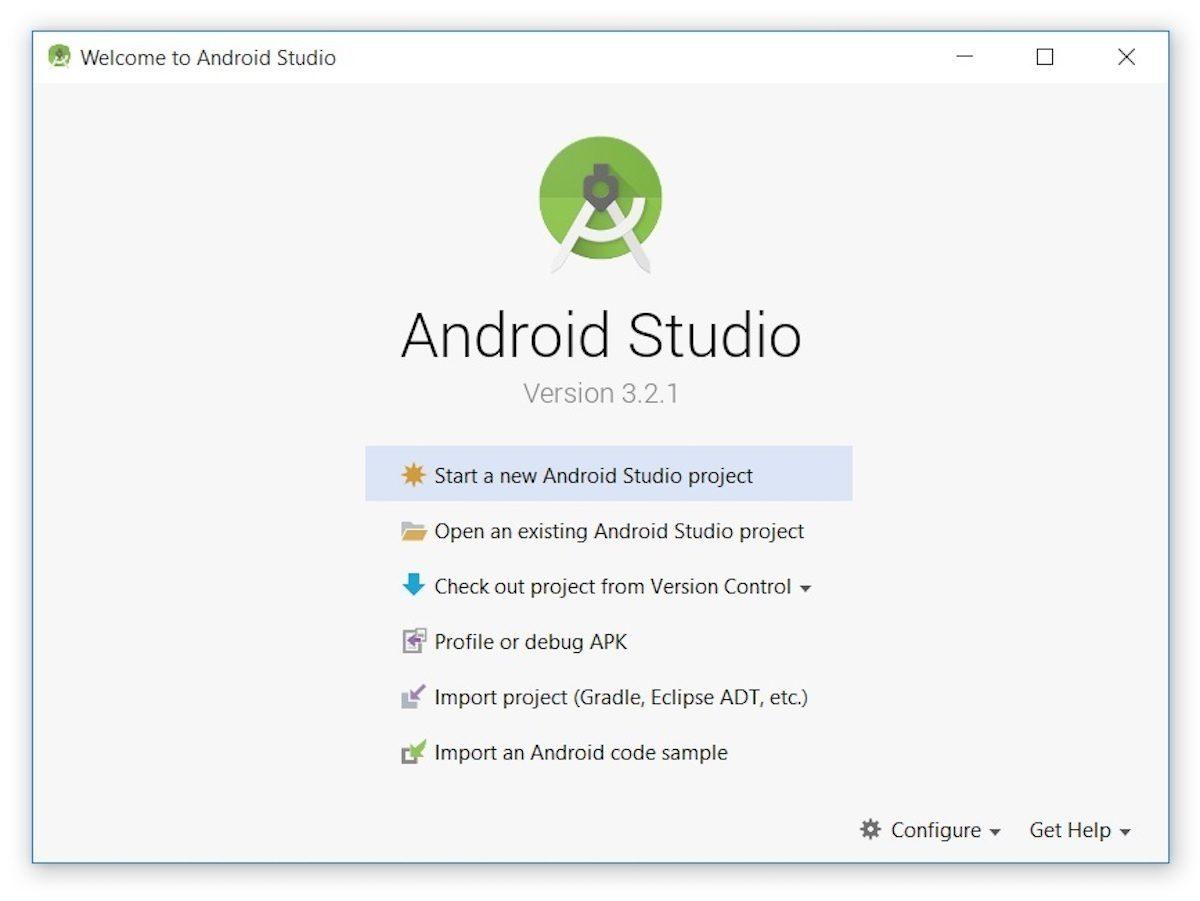The image size is (1200, 901).
Task: Click the blue download arrow for Version Control
Action: coord(414,586)
